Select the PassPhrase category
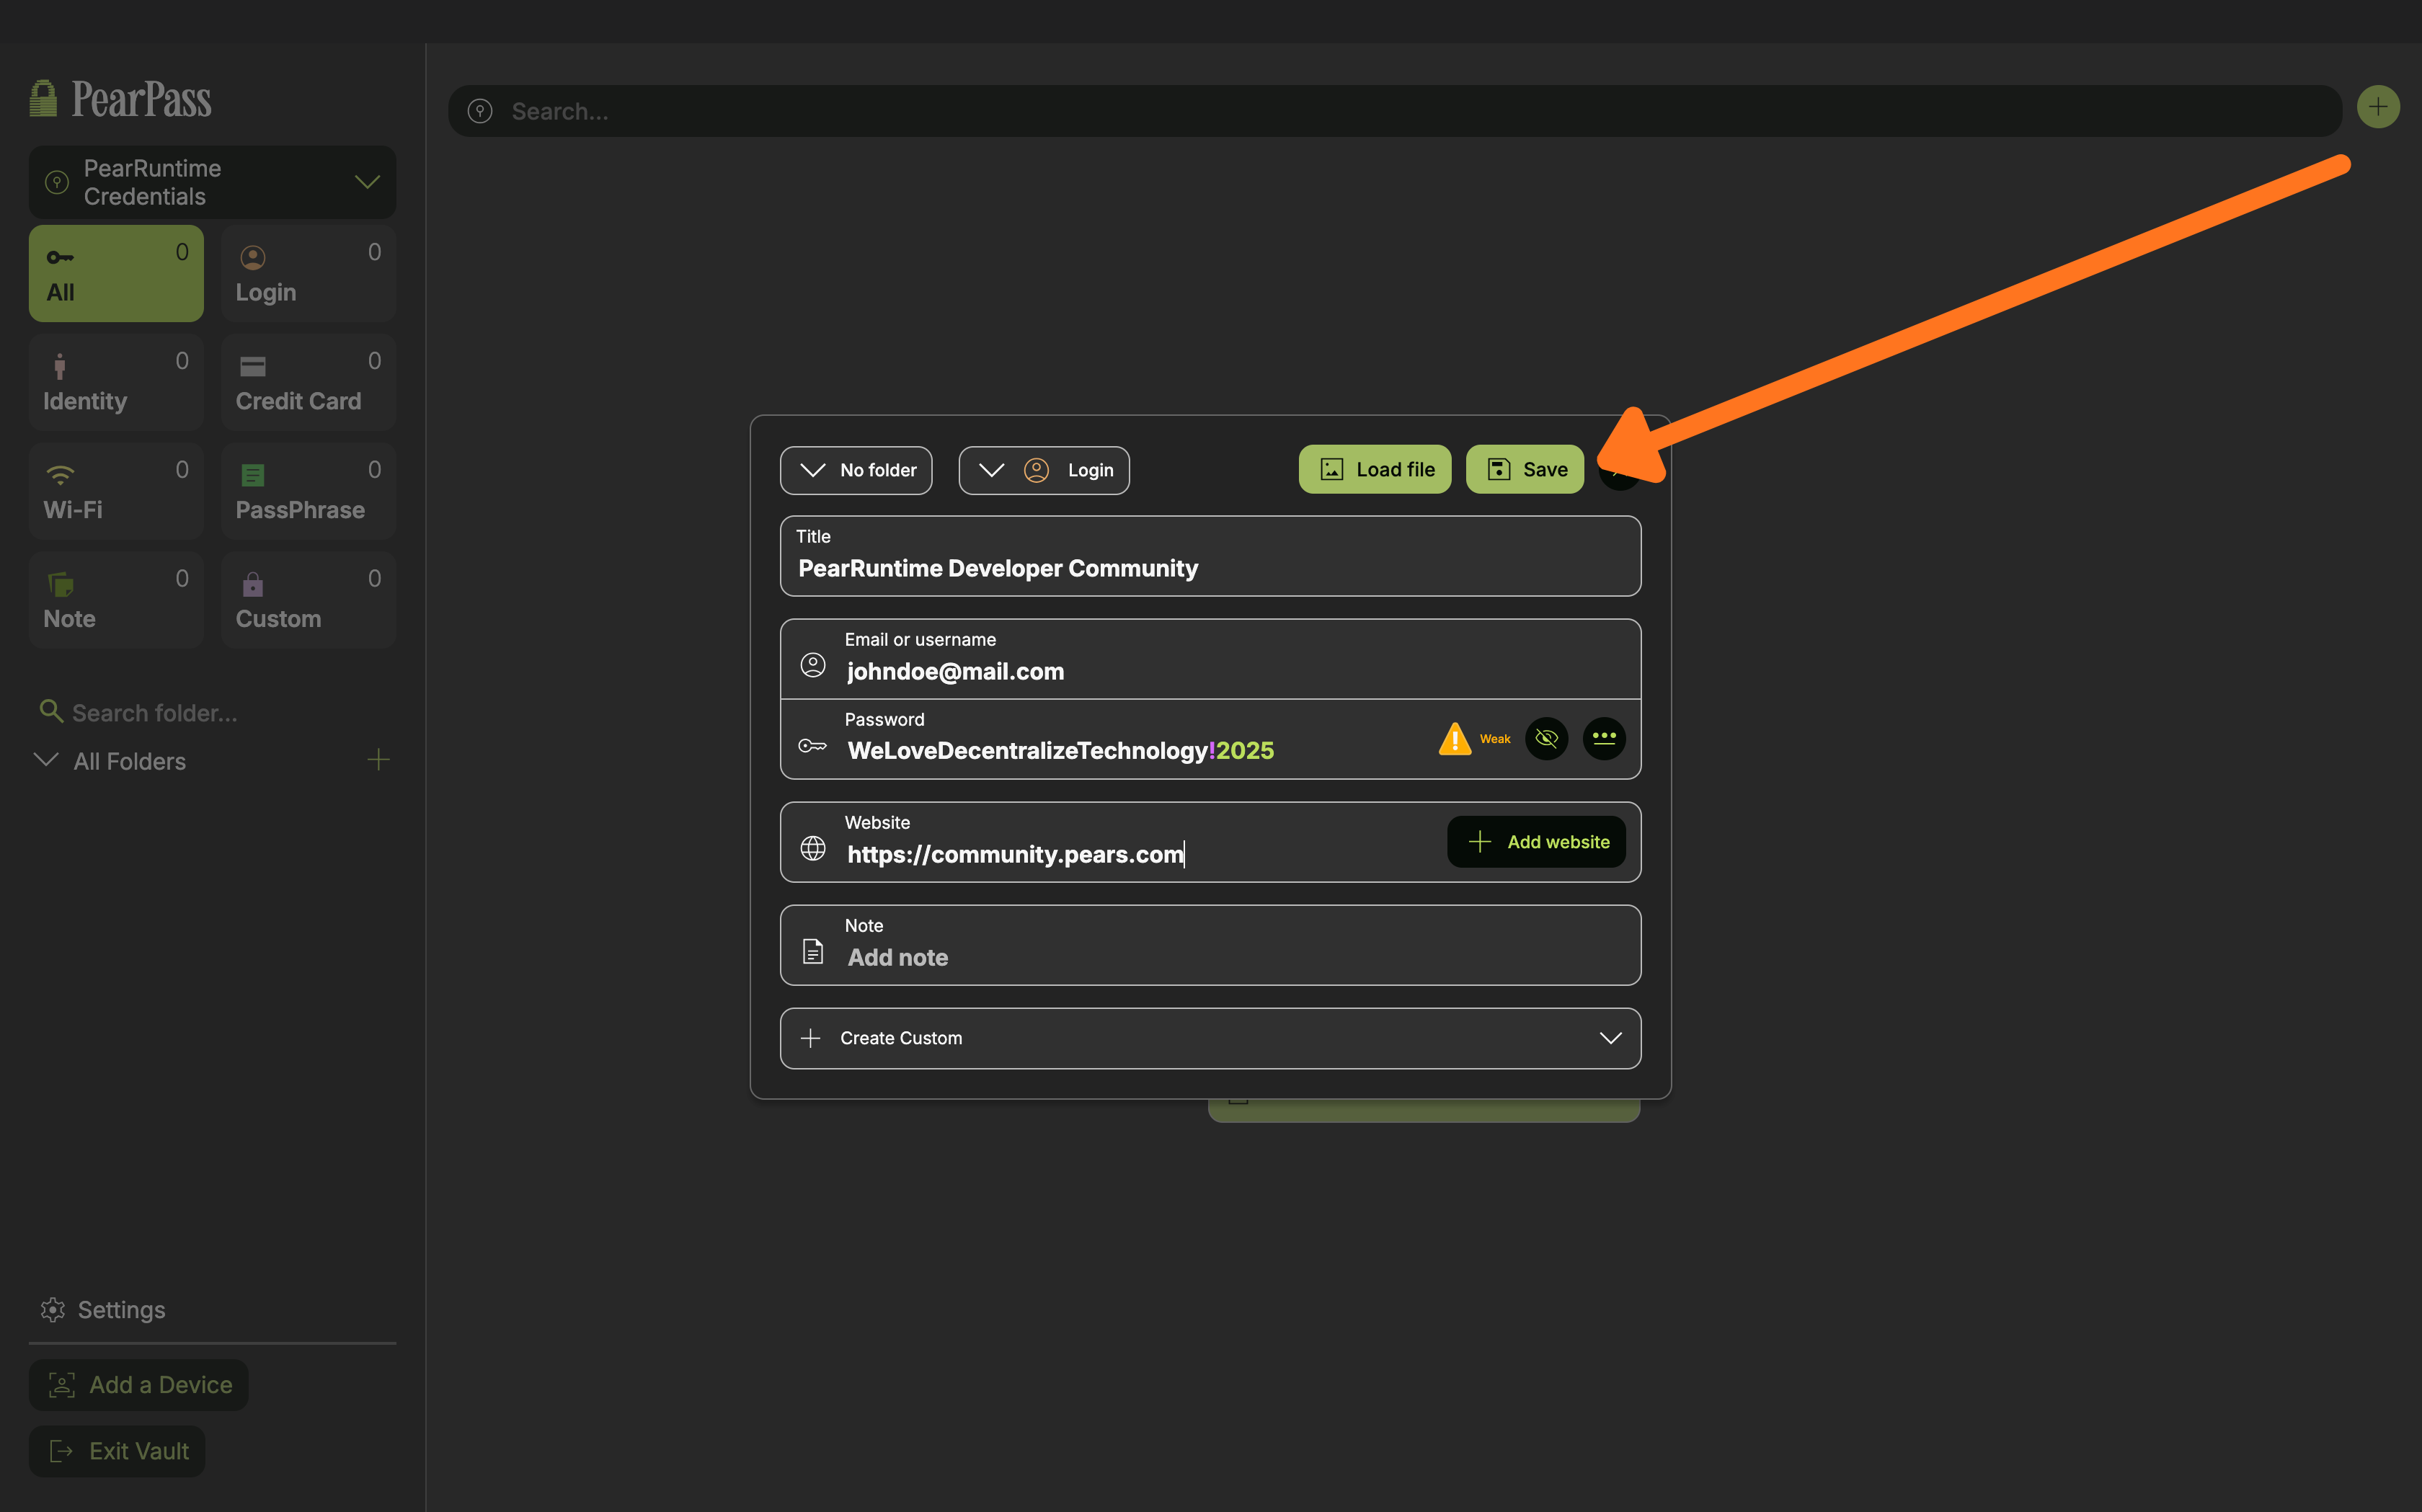 (308, 491)
